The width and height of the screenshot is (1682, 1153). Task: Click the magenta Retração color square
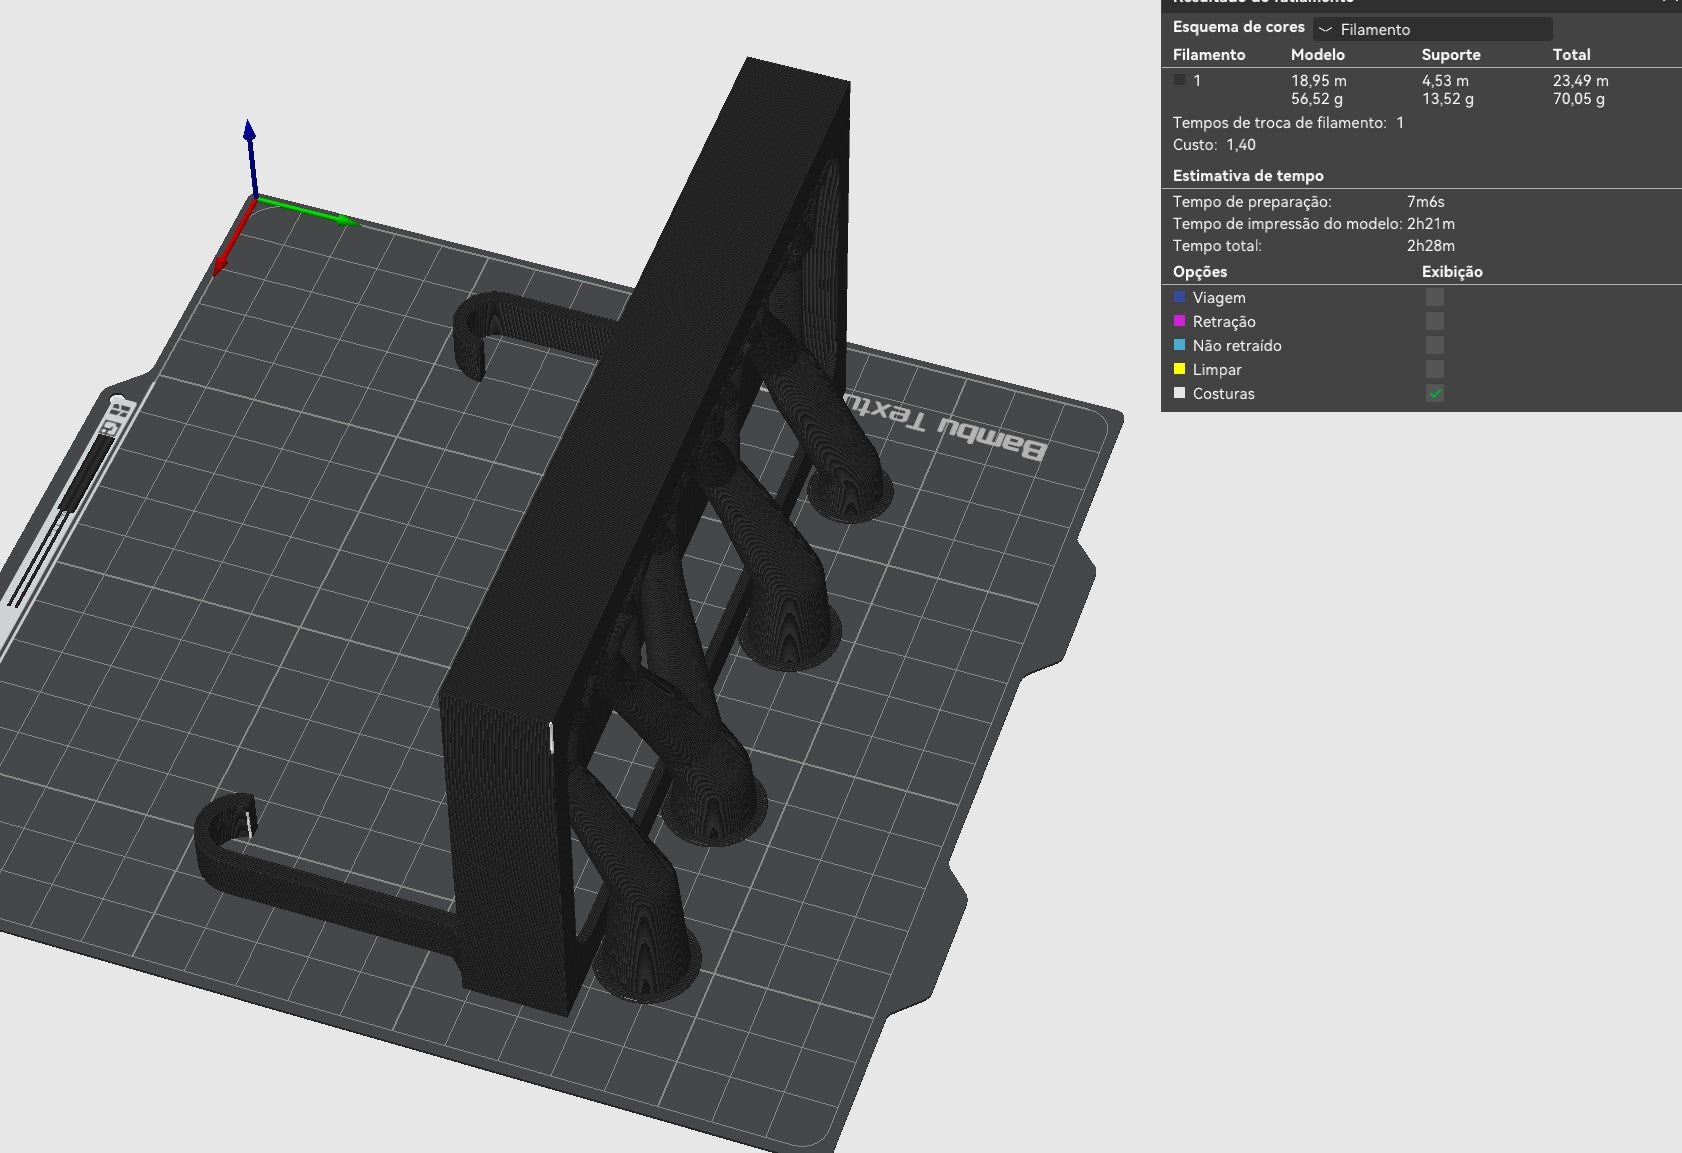pyautogui.click(x=1179, y=321)
